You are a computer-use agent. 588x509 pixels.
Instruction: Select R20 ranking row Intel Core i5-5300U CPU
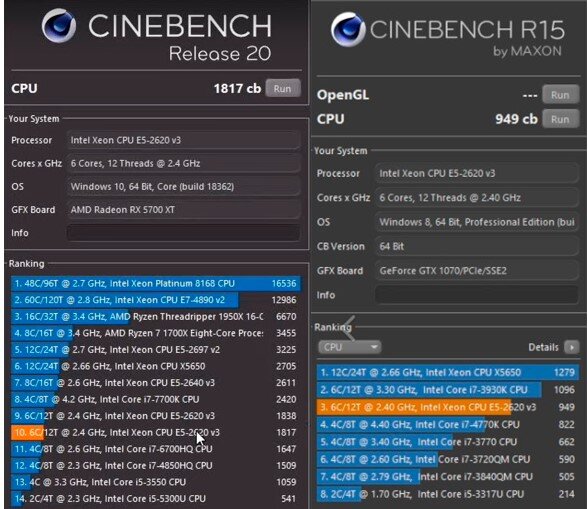[x=156, y=498]
